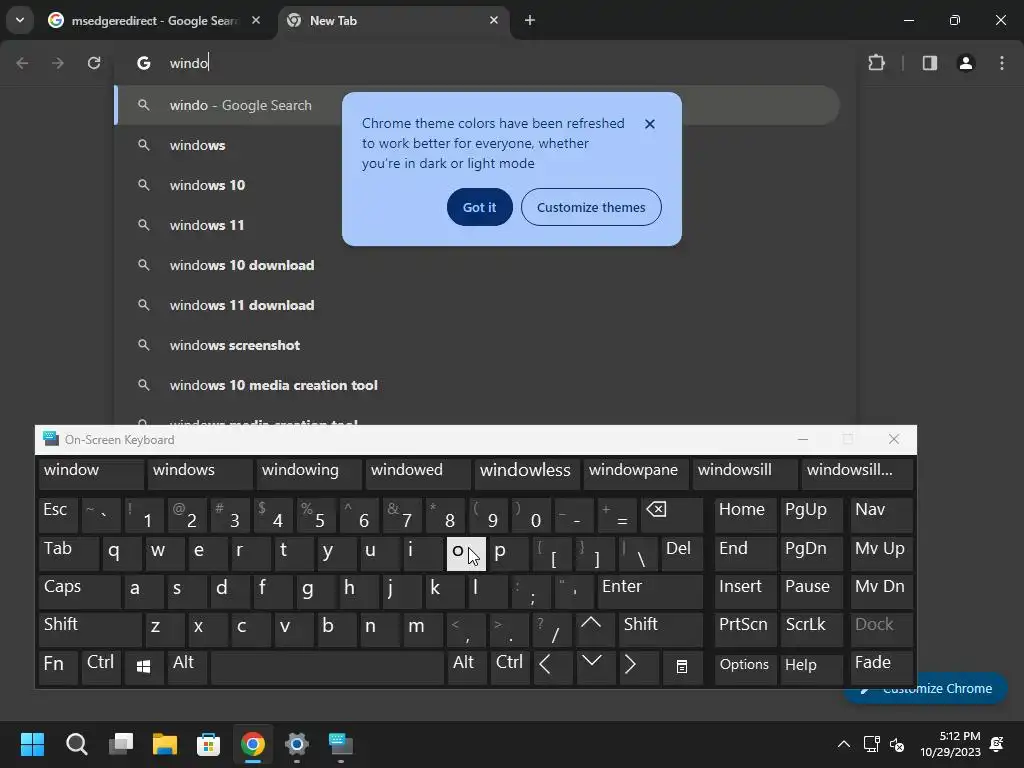Open the Chrome three-dot menu
This screenshot has height=768, width=1024.
coord(1002,63)
